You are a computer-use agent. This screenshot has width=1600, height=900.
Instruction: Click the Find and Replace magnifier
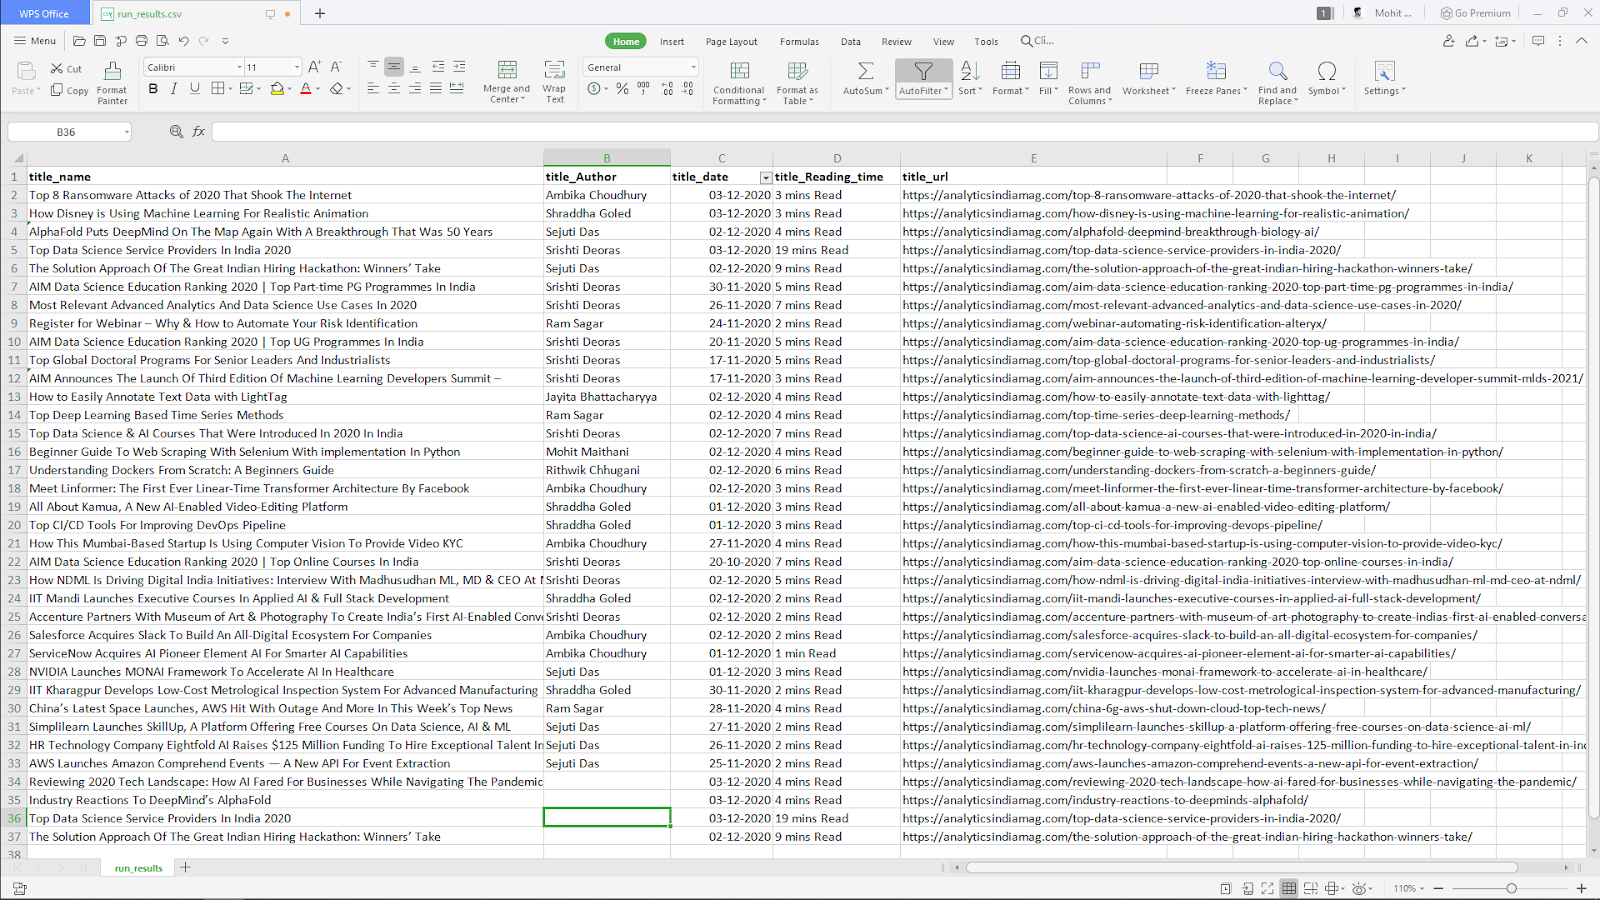(x=1277, y=71)
